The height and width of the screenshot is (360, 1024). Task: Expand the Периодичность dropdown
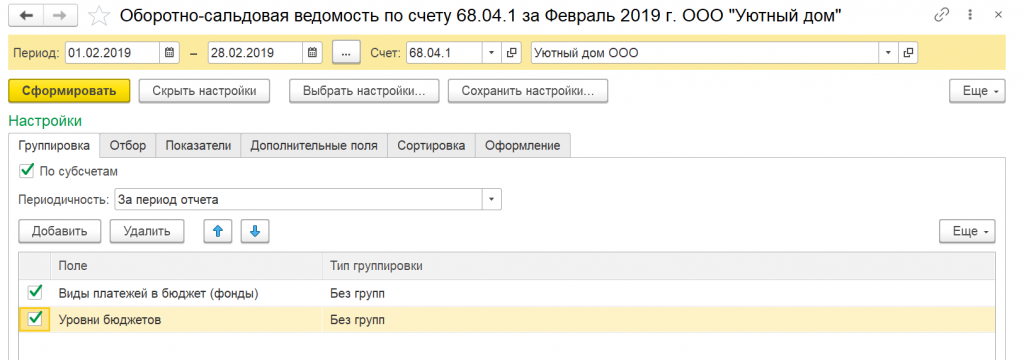point(492,199)
